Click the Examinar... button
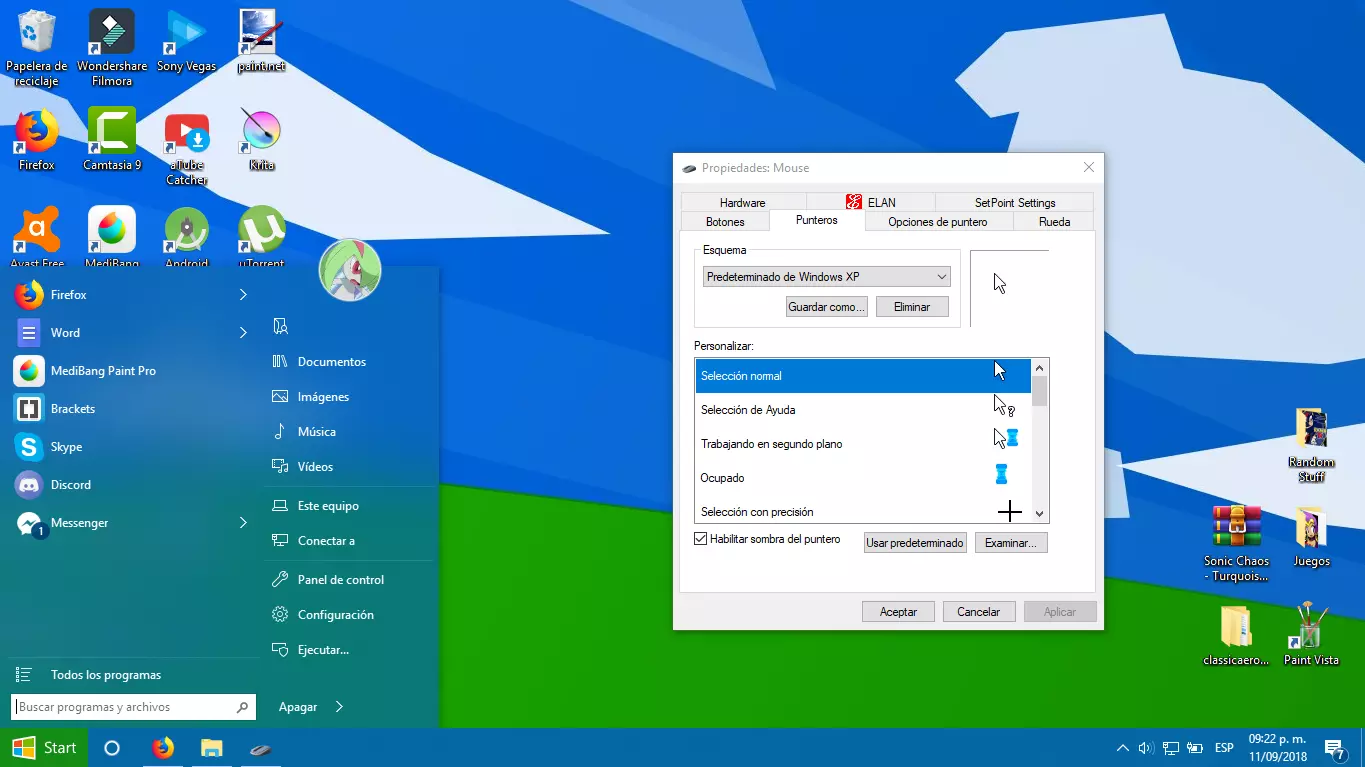The height and width of the screenshot is (767, 1365). click(1011, 543)
